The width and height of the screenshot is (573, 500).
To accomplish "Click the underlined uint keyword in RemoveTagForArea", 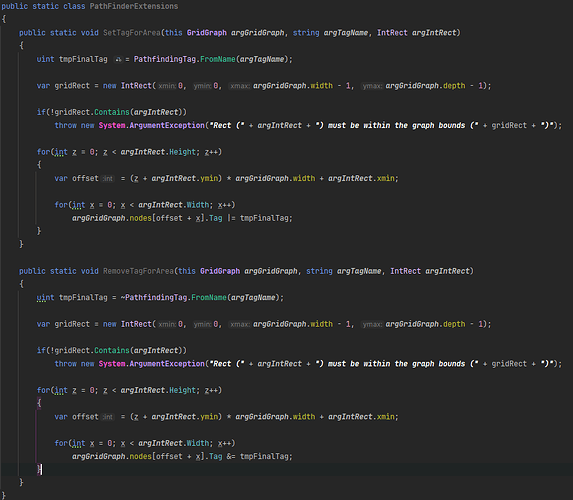I will 45,298.
